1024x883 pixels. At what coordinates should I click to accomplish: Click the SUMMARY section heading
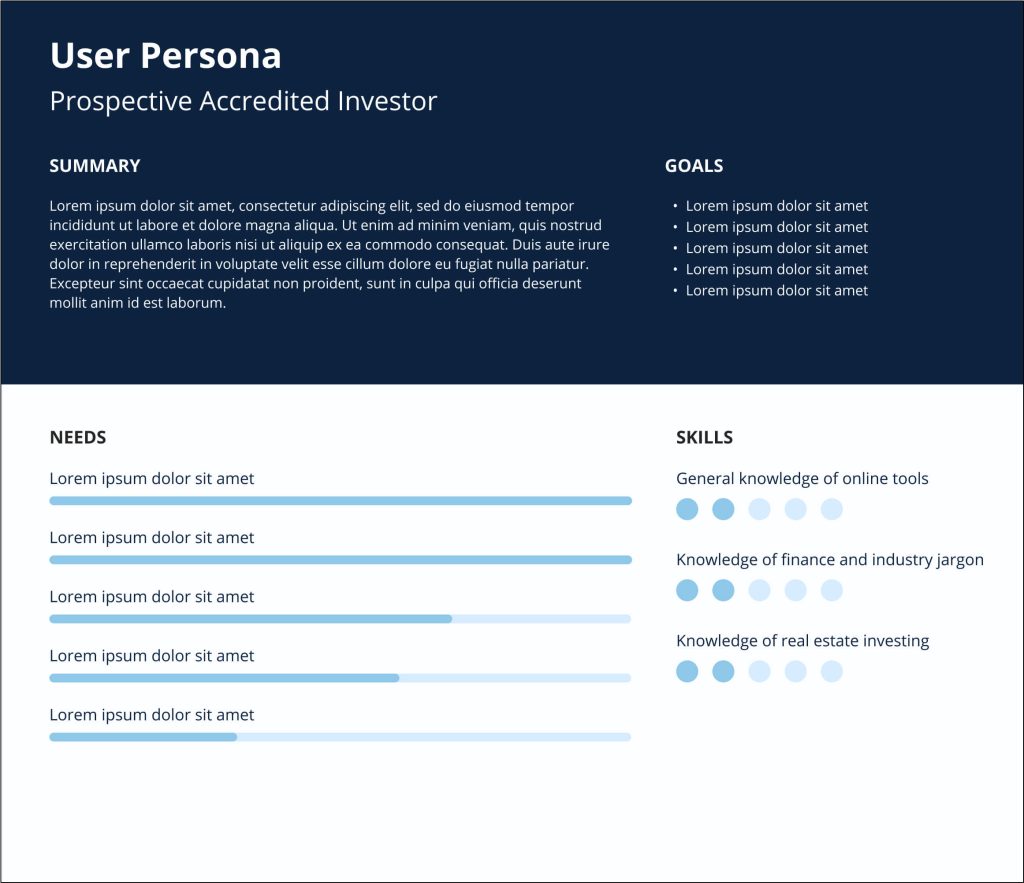pyautogui.click(x=95, y=166)
